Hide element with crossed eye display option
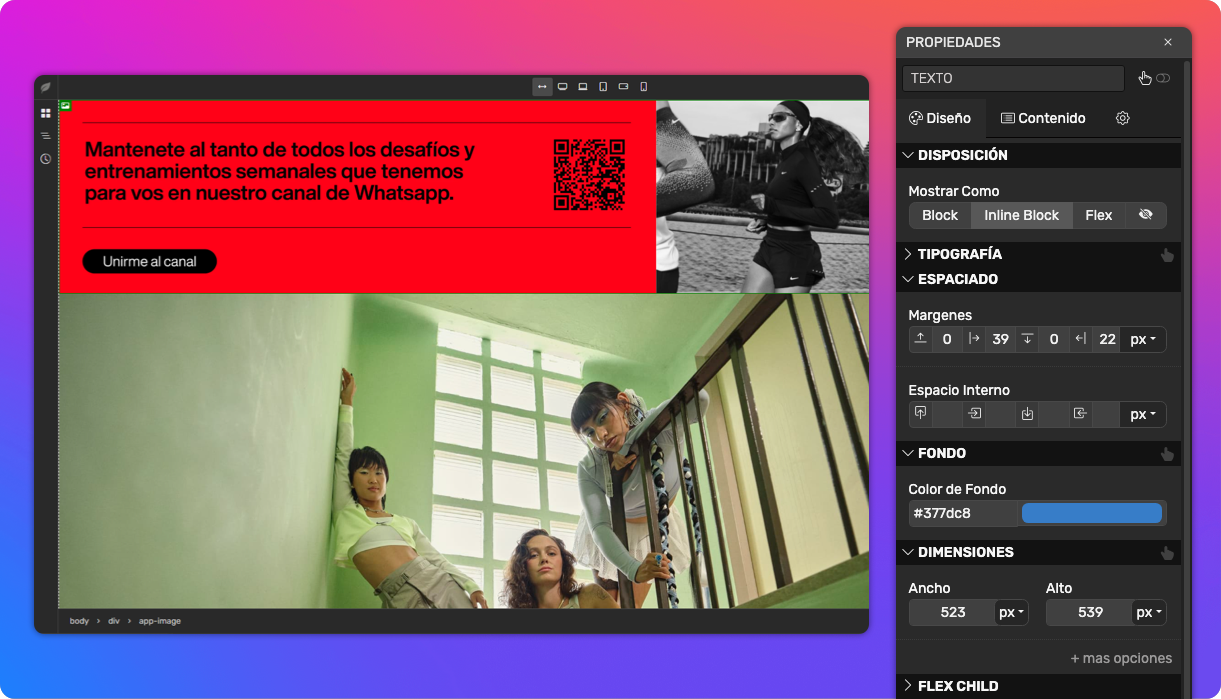 1146,215
